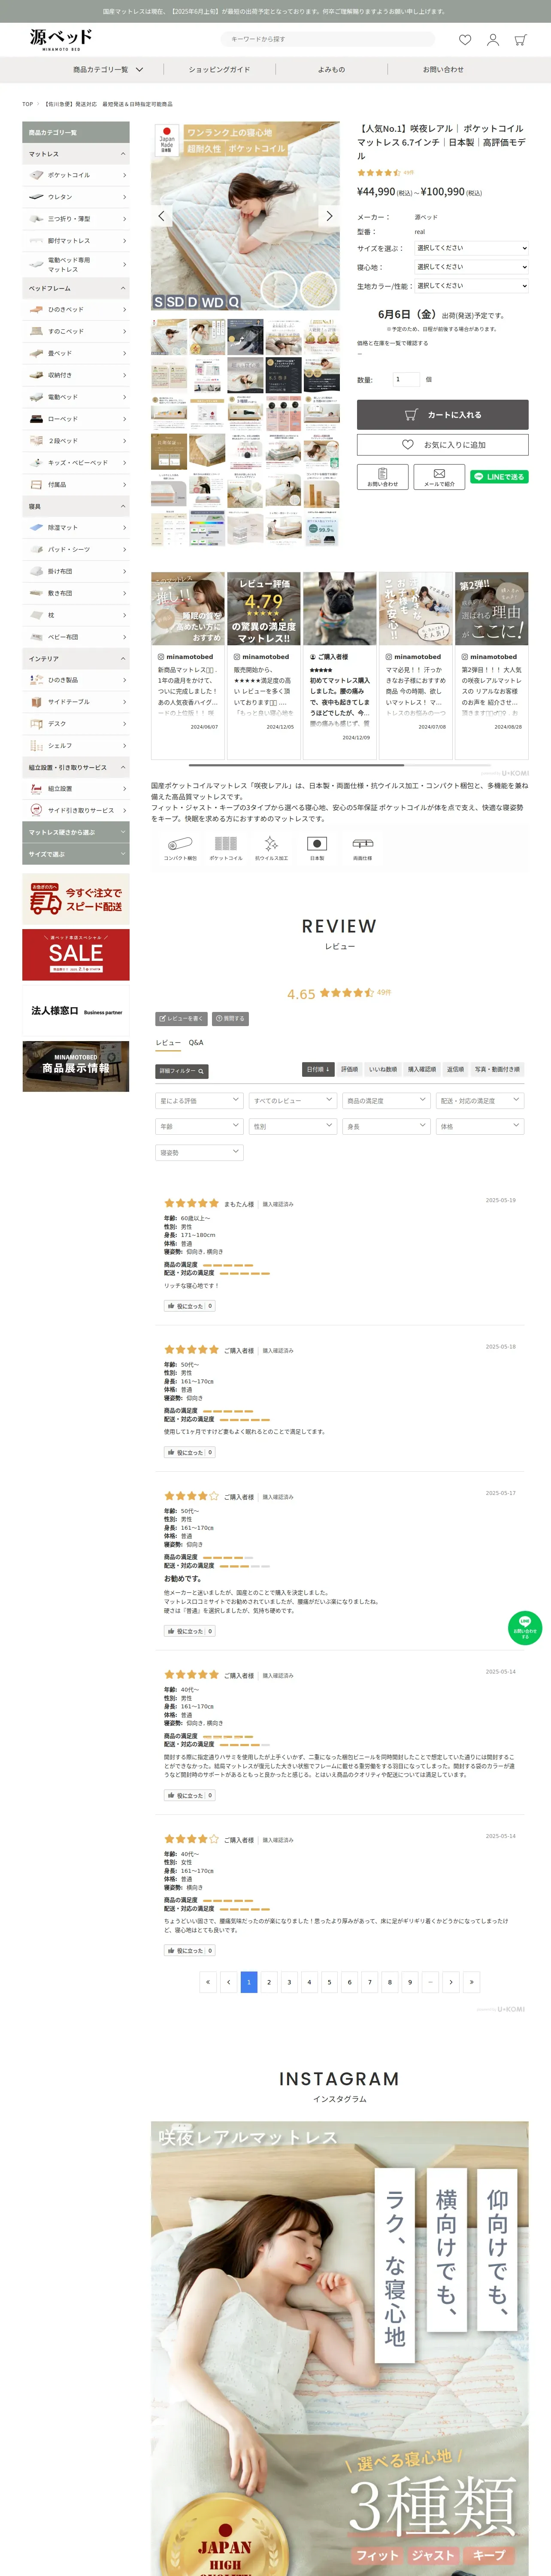
Task: Click the keyword search field
Action: pyautogui.click(x=328, y=39)
